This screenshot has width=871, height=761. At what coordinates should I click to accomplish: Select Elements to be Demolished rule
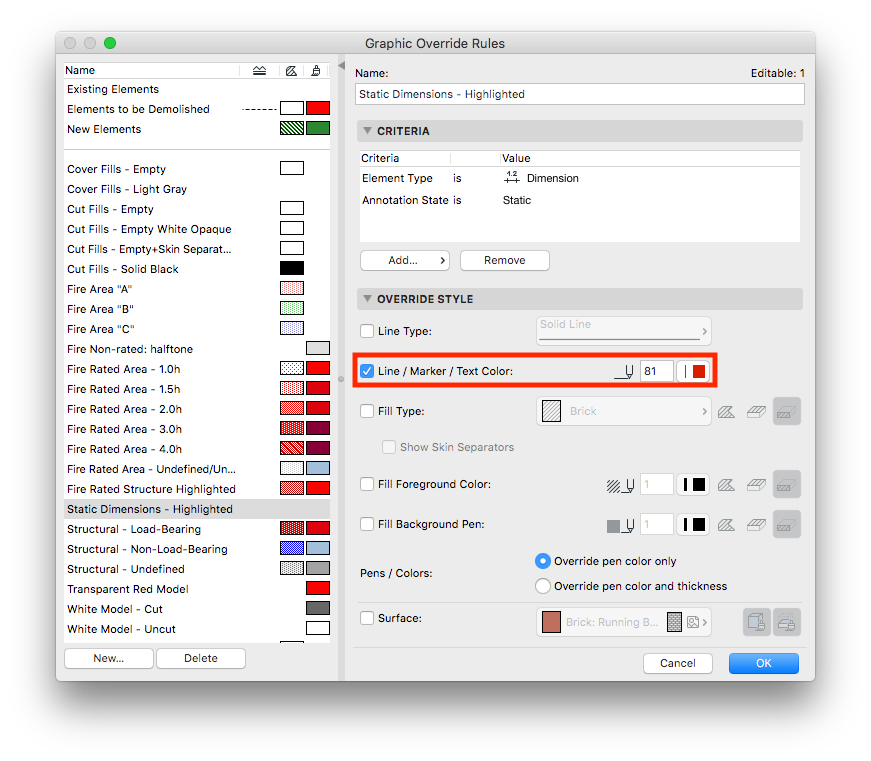click(197, 109)
